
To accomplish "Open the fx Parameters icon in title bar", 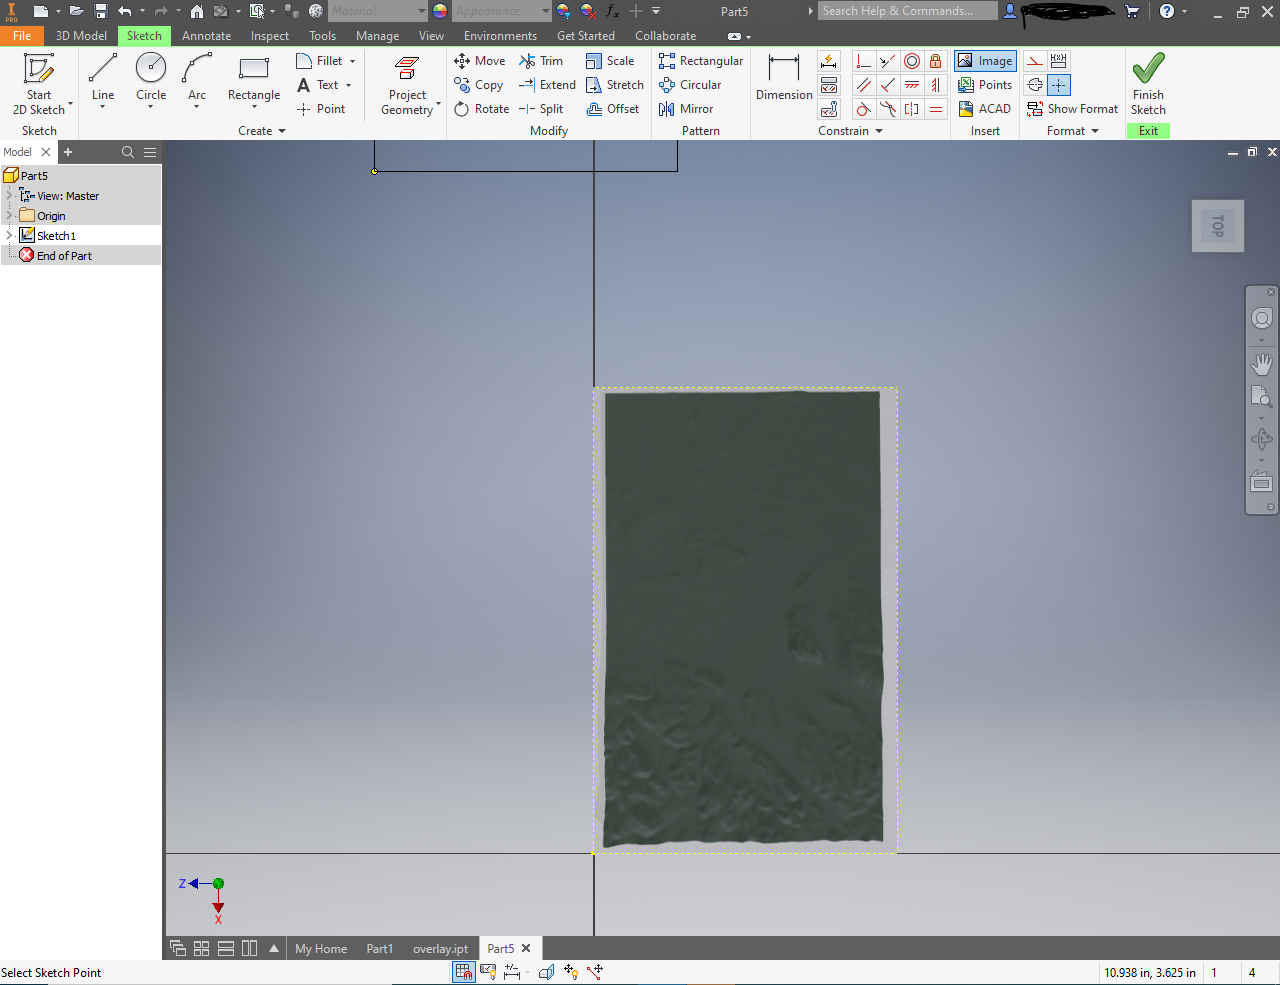I will (612, 11).
